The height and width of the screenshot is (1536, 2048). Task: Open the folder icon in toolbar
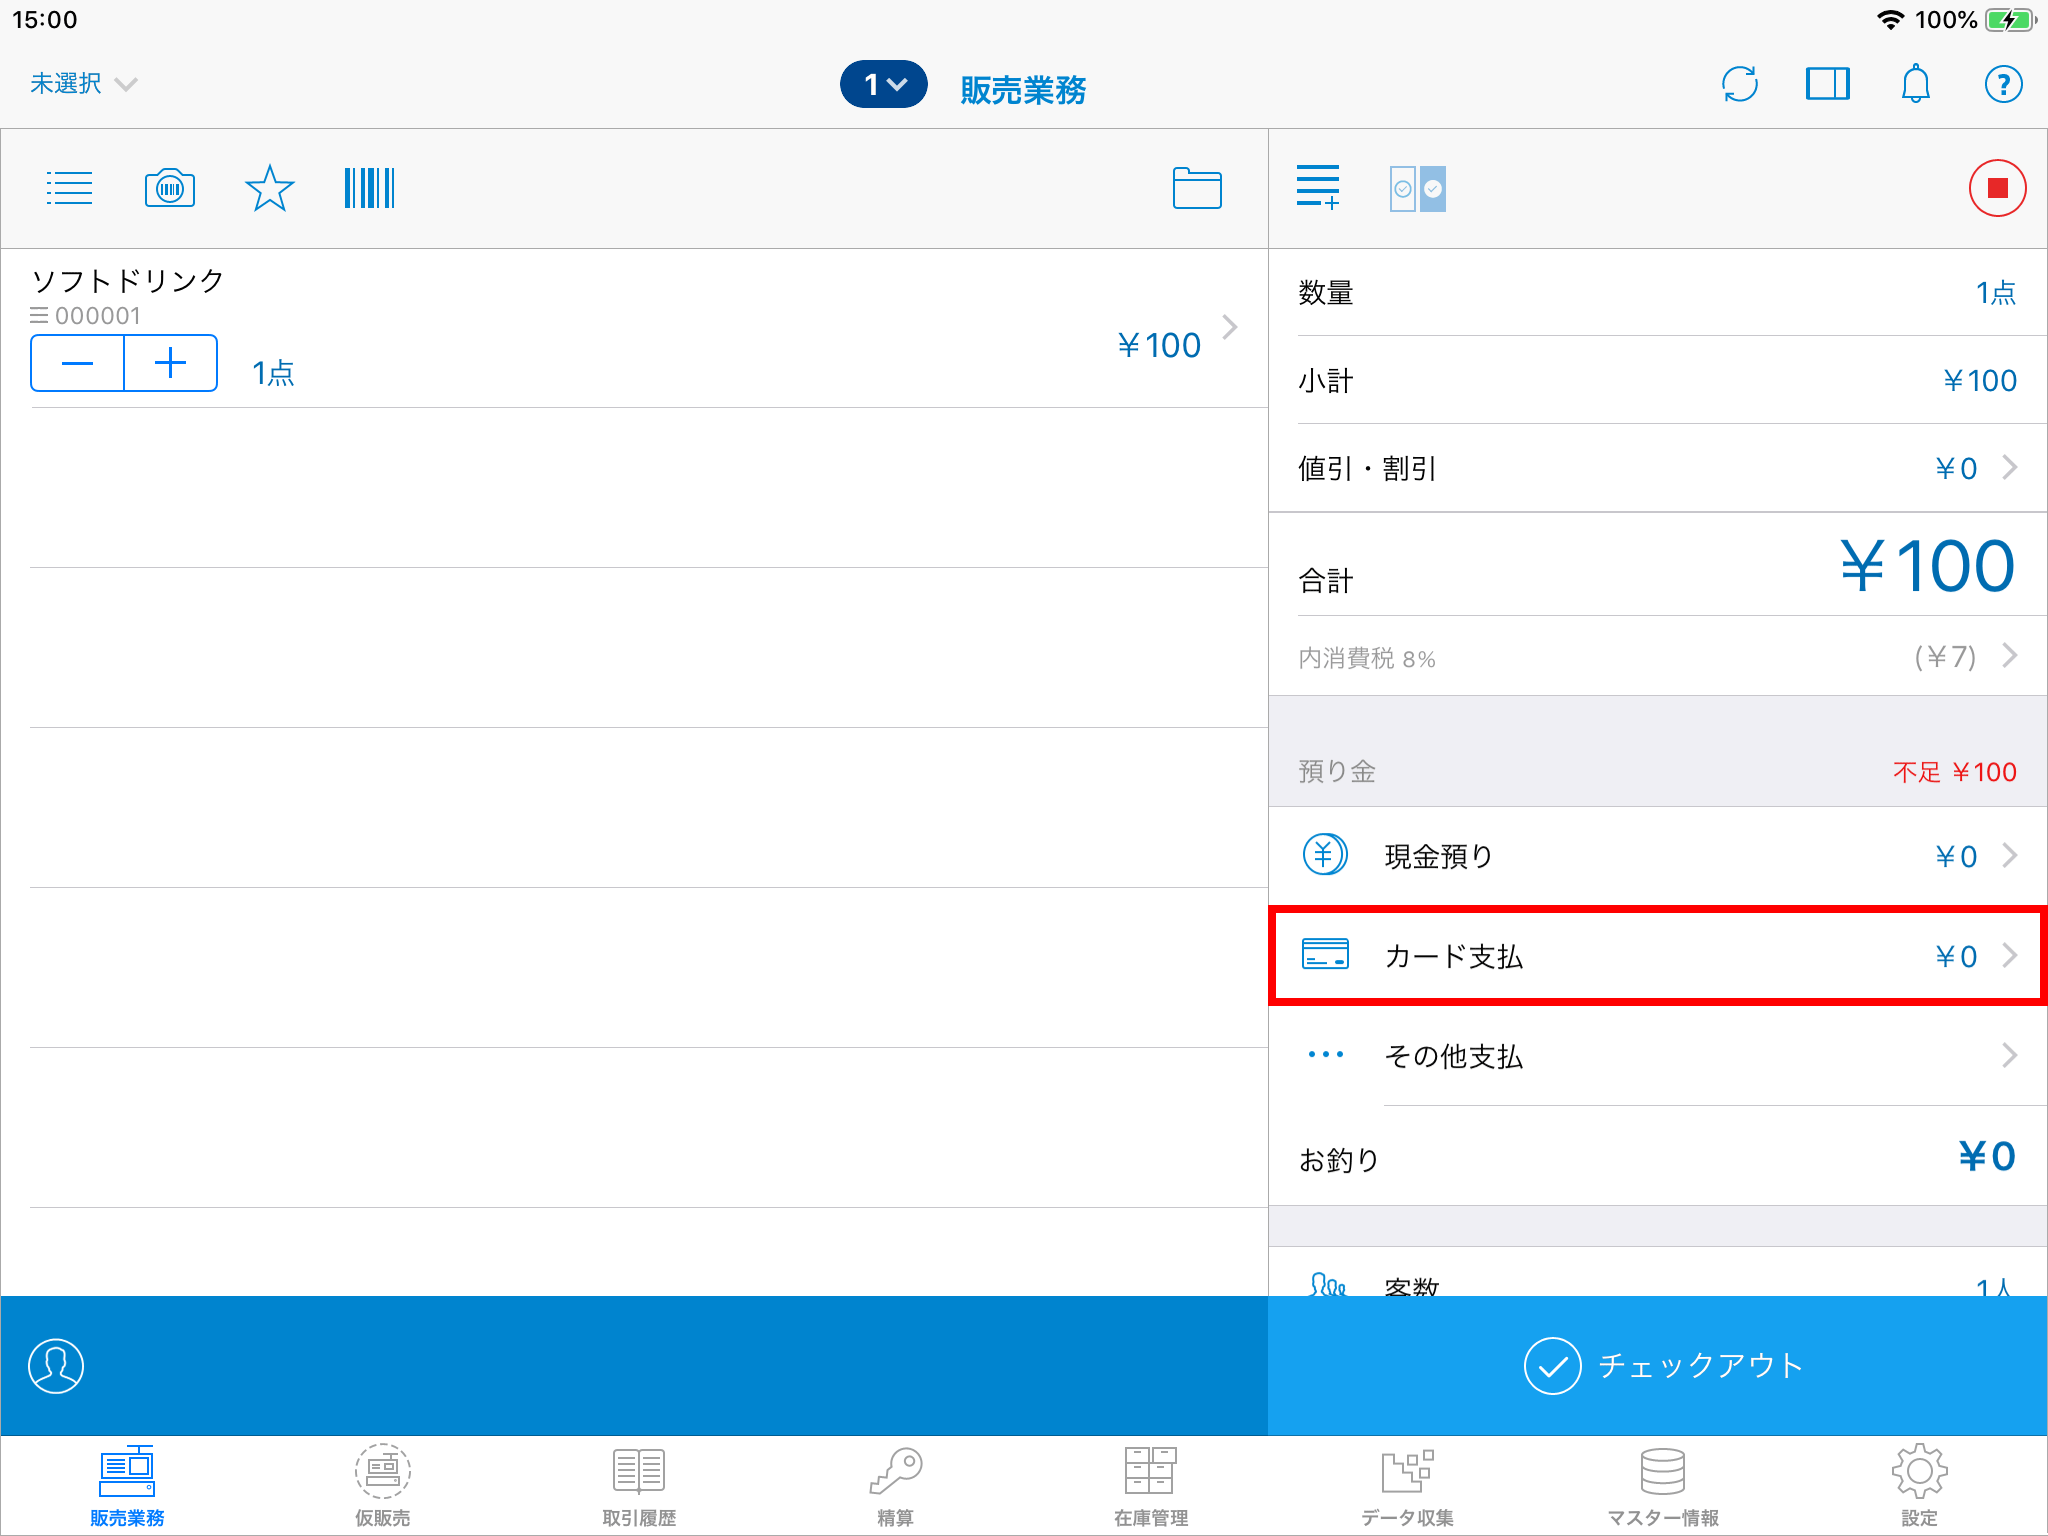coord(1196,188)
